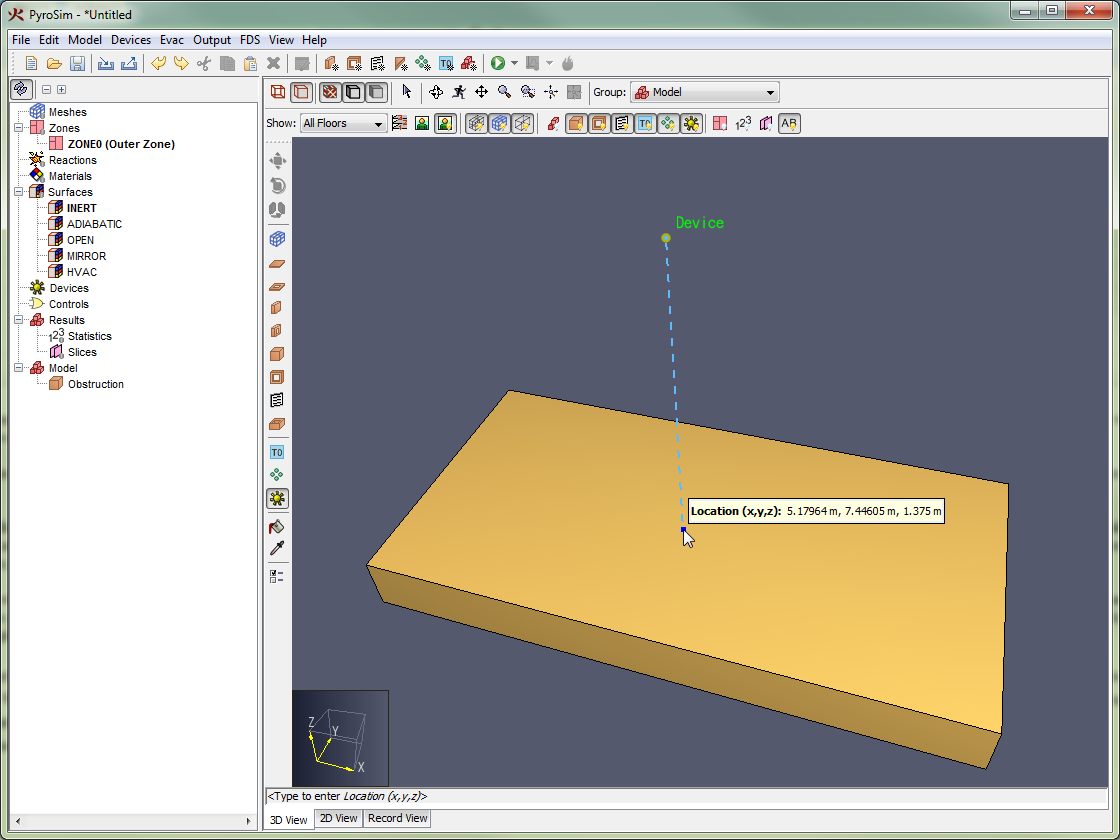1120x840 pixels.
Task: Toggle visibility of holes
Action: point(599,124)
